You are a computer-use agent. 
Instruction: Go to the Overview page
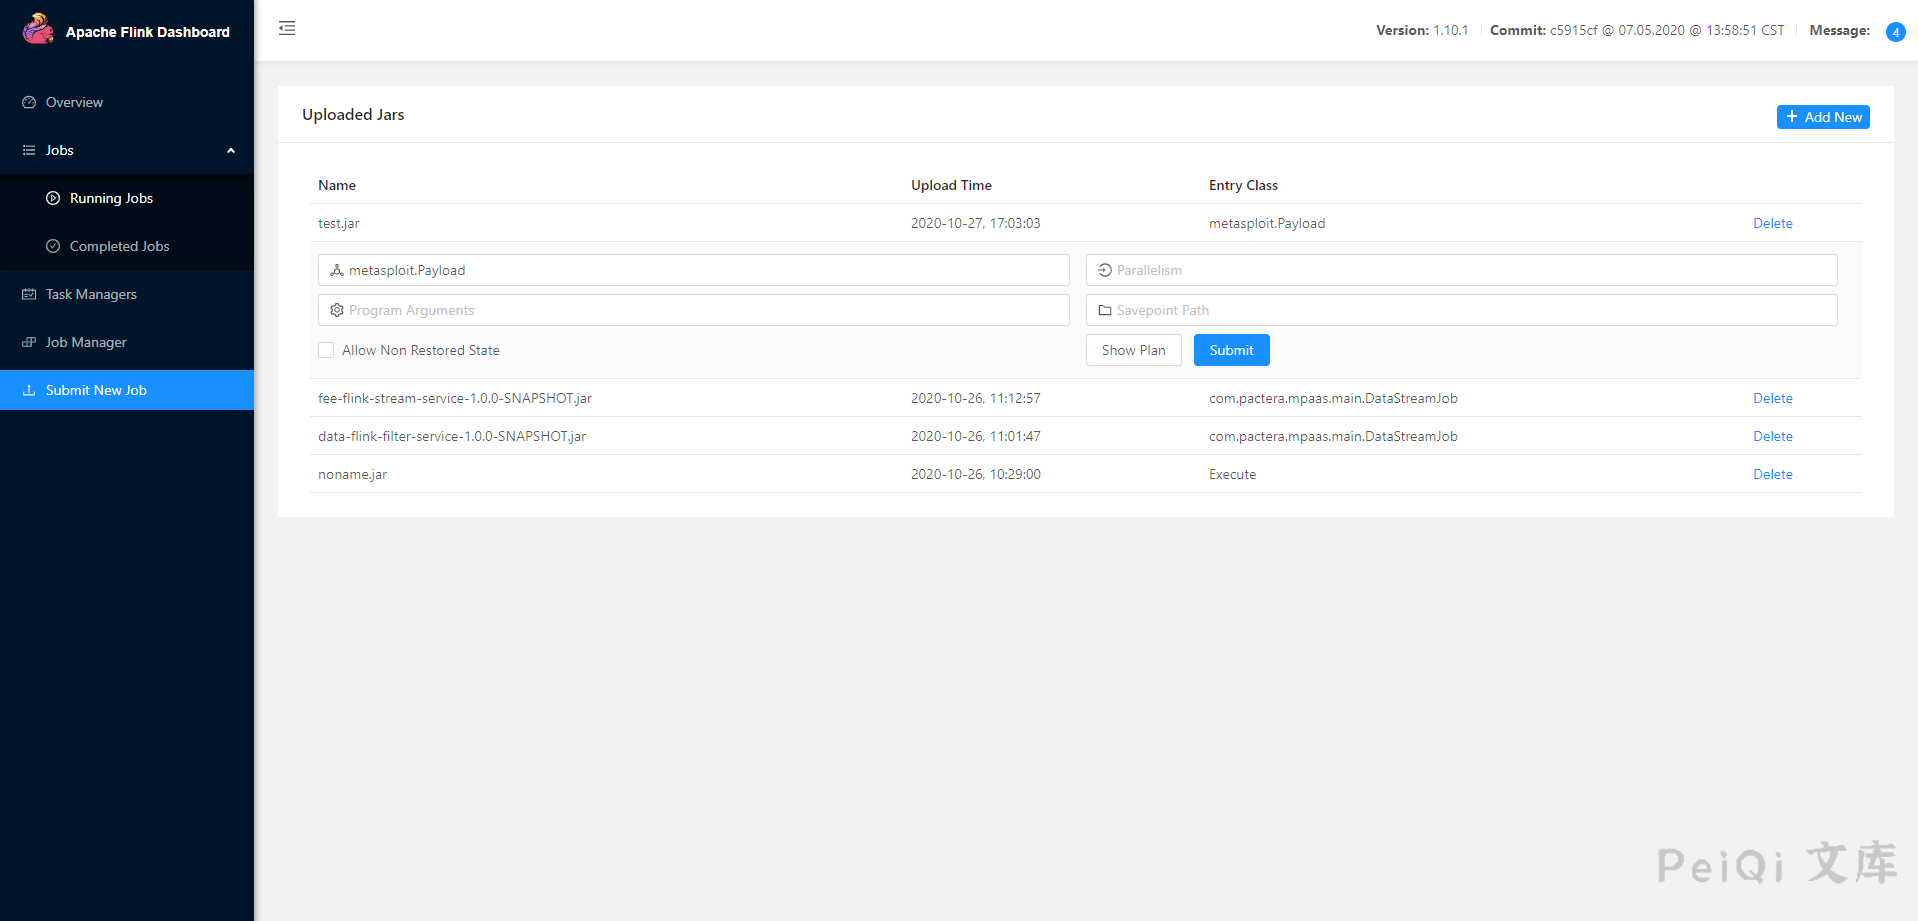(74, 102)
